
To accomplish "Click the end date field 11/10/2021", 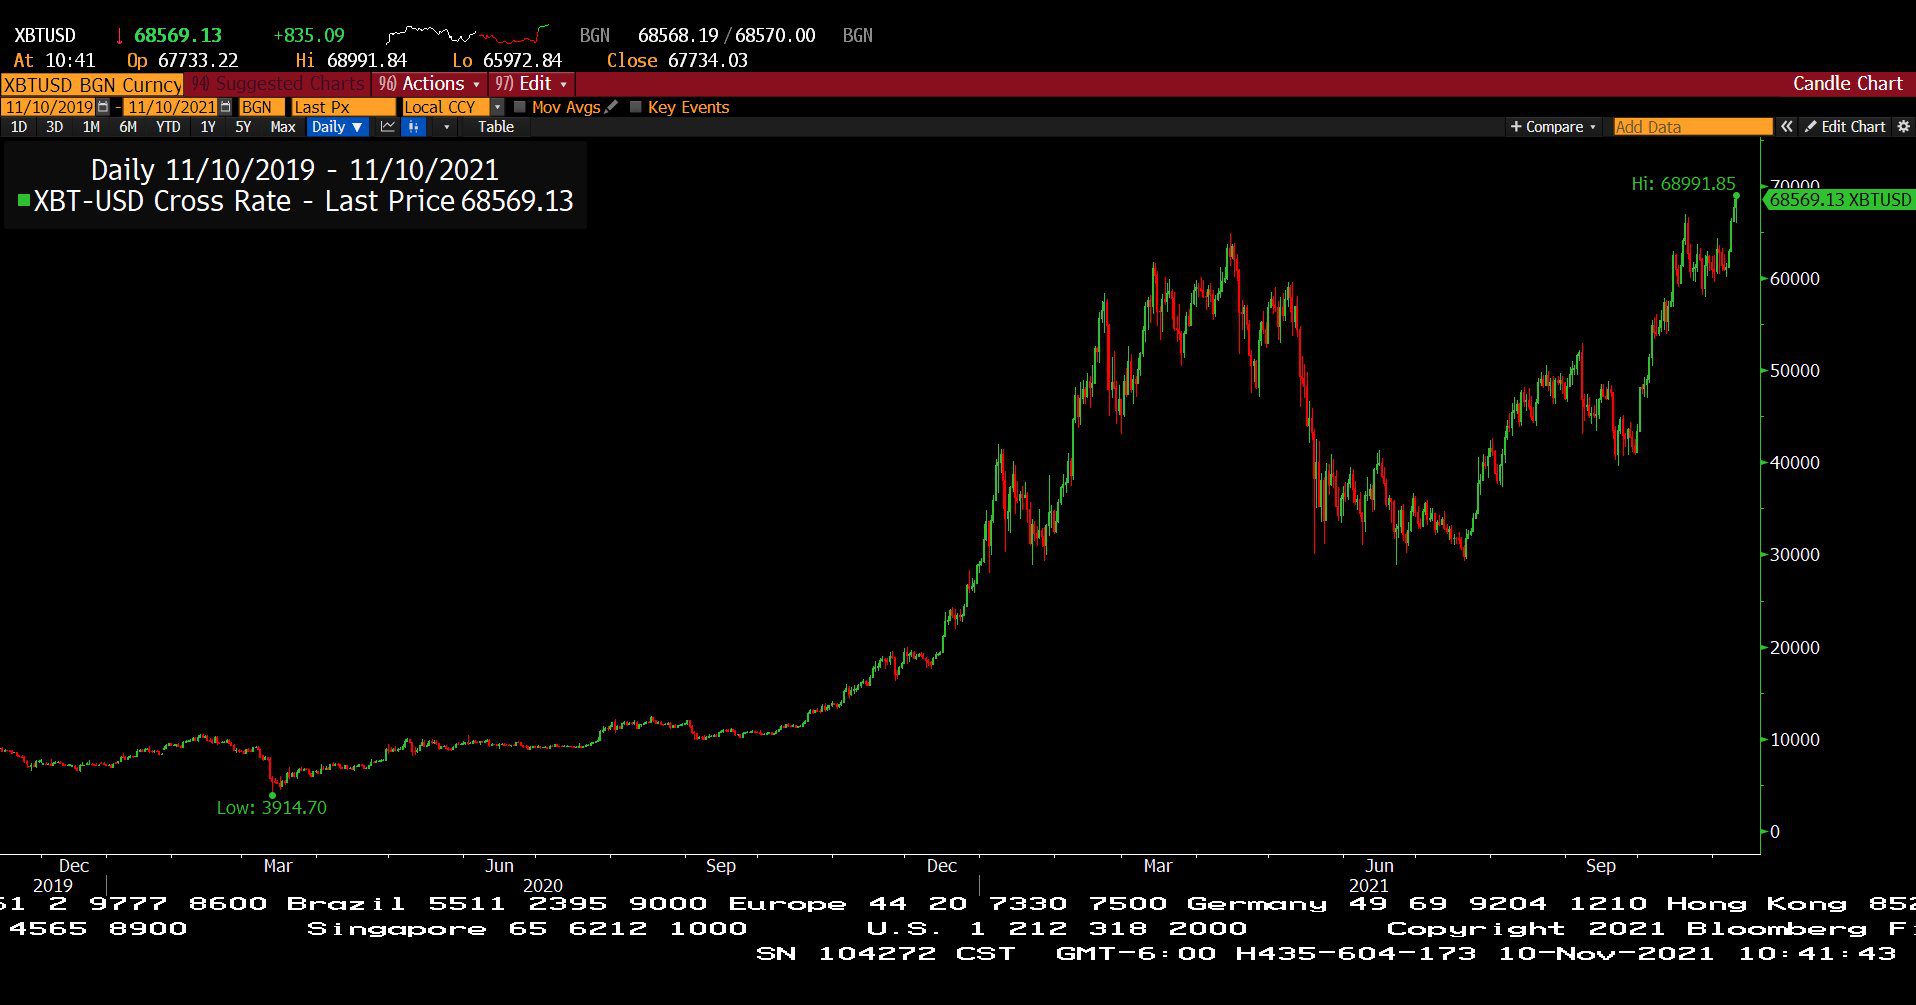I will [x=172, y=107].
